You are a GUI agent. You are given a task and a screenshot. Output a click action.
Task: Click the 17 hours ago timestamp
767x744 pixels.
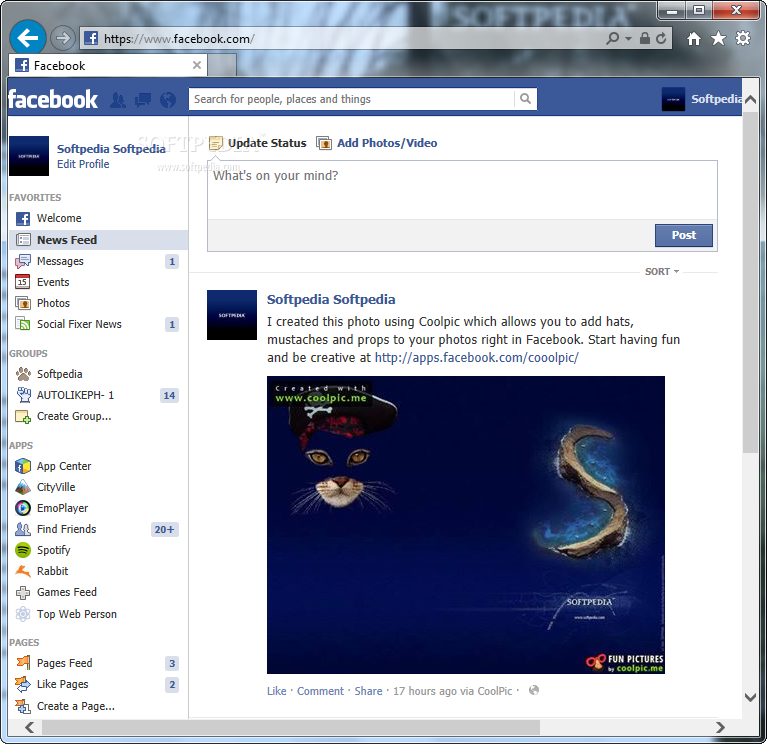click(x=425, y=691)
